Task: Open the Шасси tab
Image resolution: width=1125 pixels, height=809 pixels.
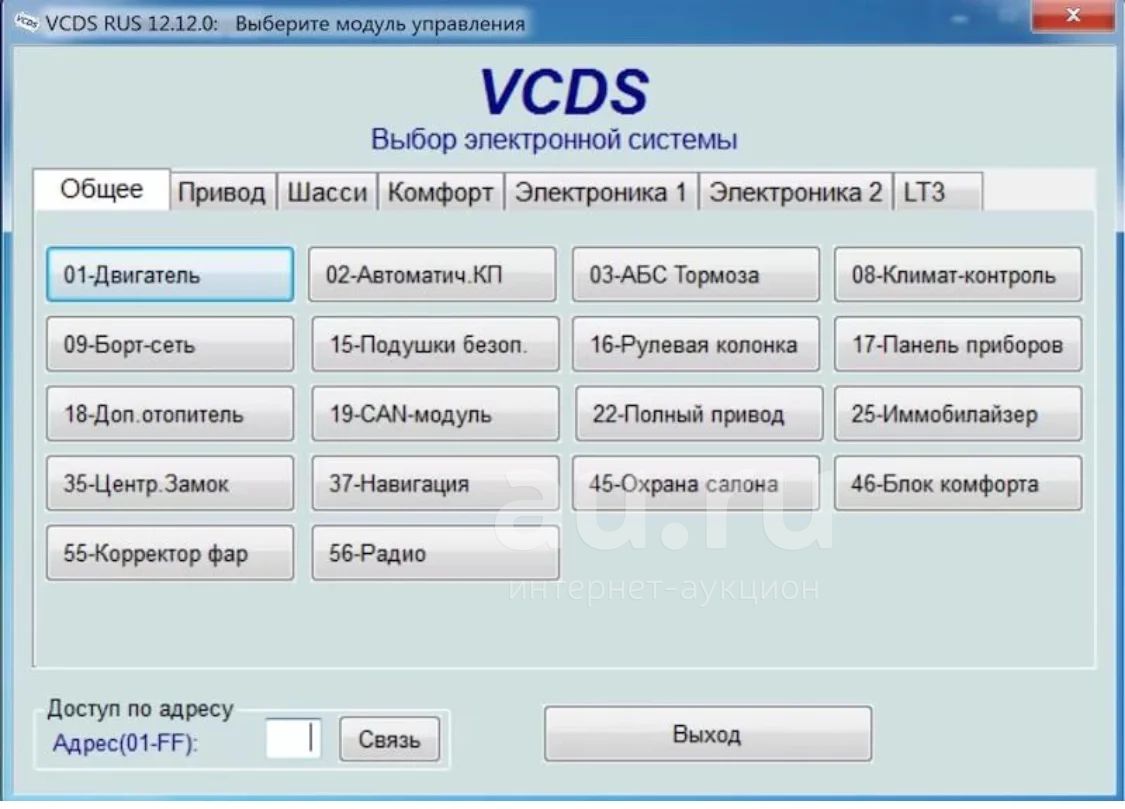Action: pyautogui.click(x=327, y=192)
